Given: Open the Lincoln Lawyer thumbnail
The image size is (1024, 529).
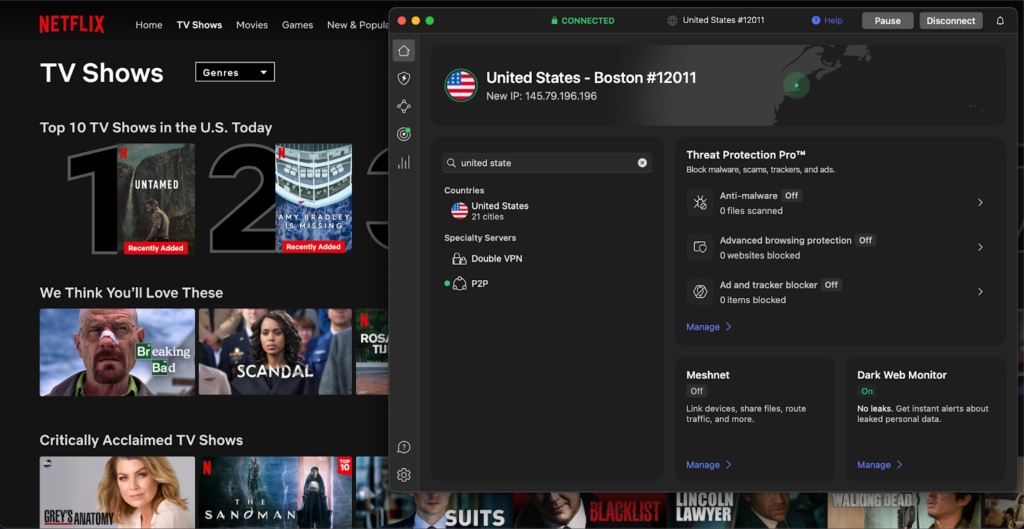Looking at the screenshot, I should (x=748, y=511).
